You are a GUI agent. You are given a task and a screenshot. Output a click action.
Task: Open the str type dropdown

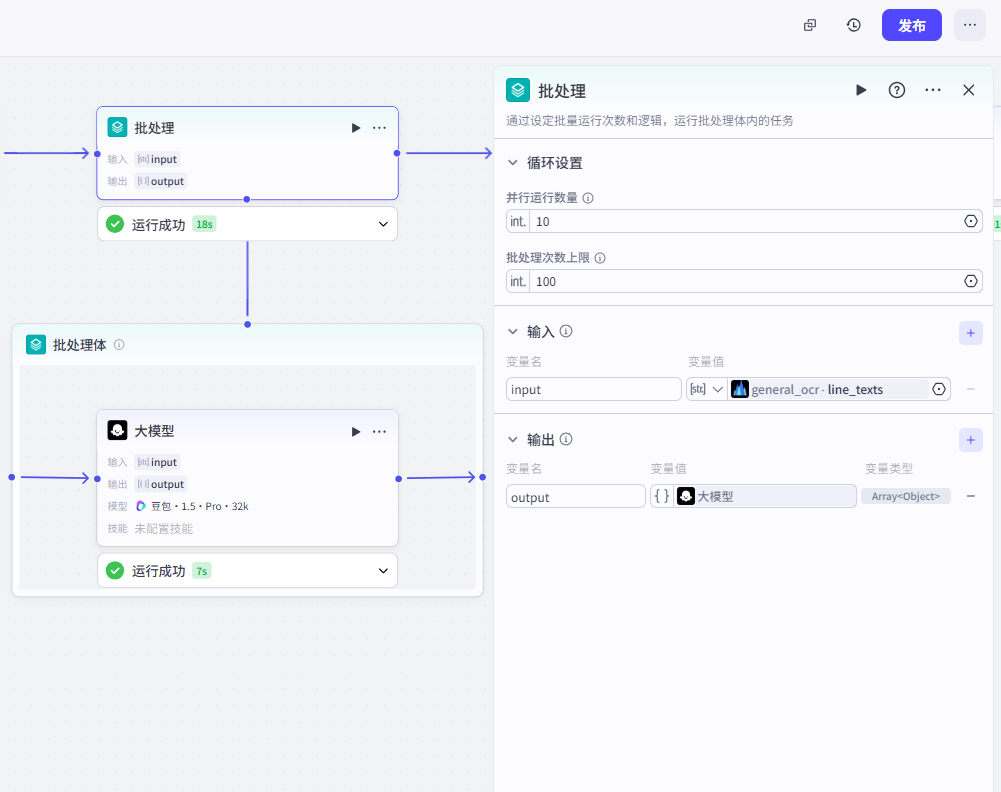click(x=706, y=389)
